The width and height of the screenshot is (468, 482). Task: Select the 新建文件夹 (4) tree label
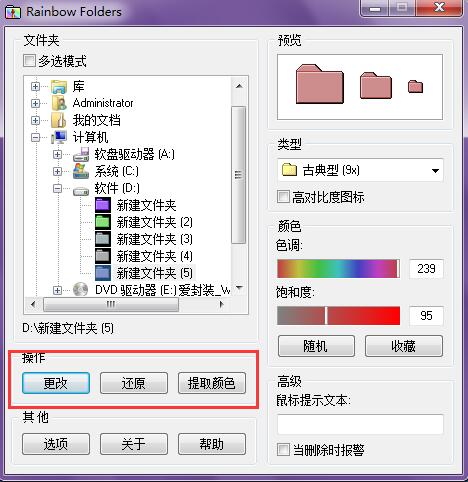tap(154, 256)
